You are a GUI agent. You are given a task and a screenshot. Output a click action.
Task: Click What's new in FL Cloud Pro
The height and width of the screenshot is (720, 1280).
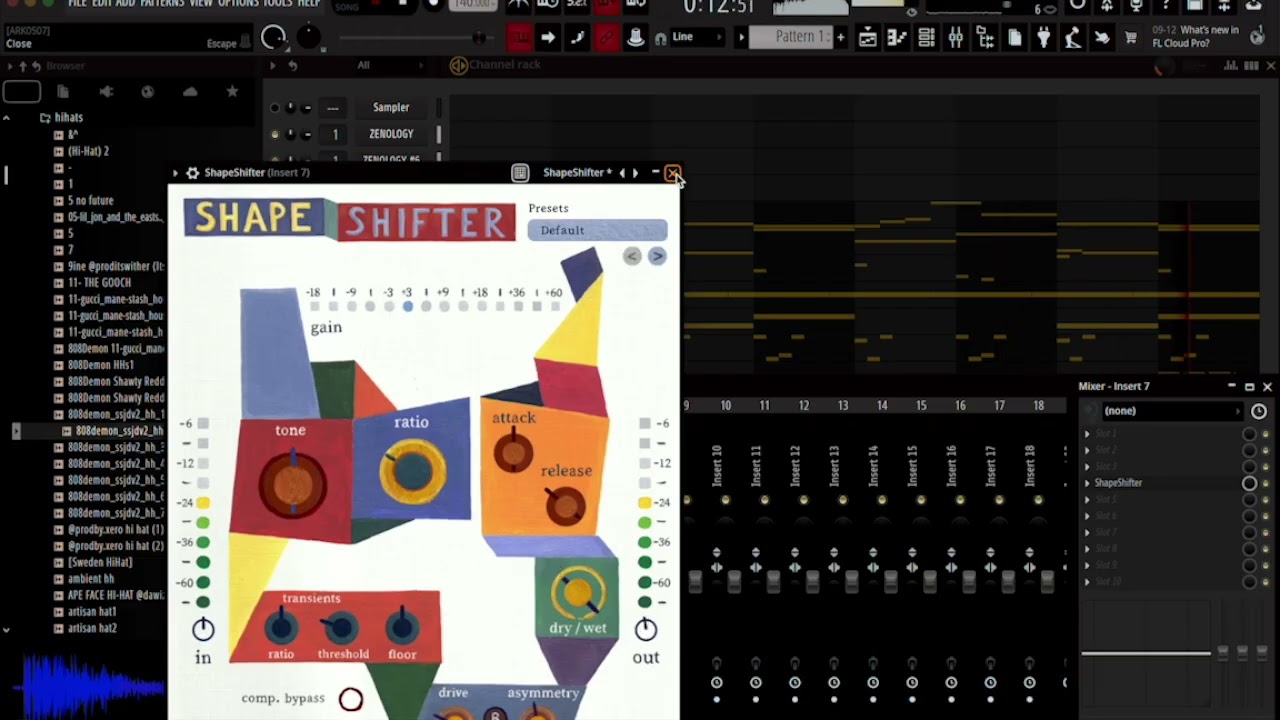coord(1196,37)
